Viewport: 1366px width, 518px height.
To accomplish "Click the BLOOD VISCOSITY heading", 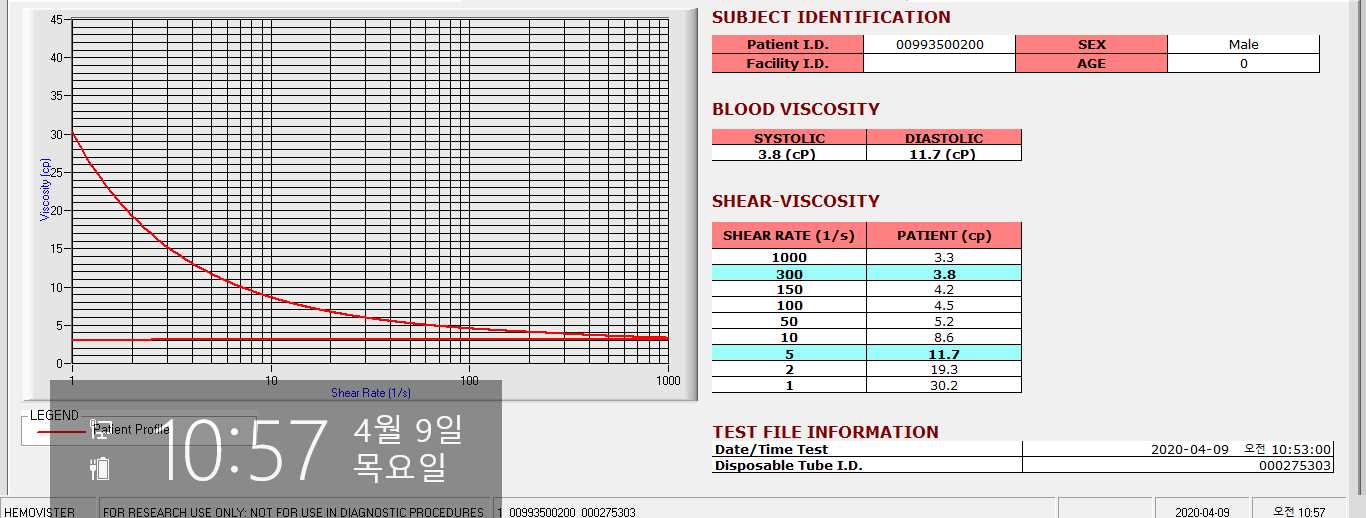I will click(796, 109).
